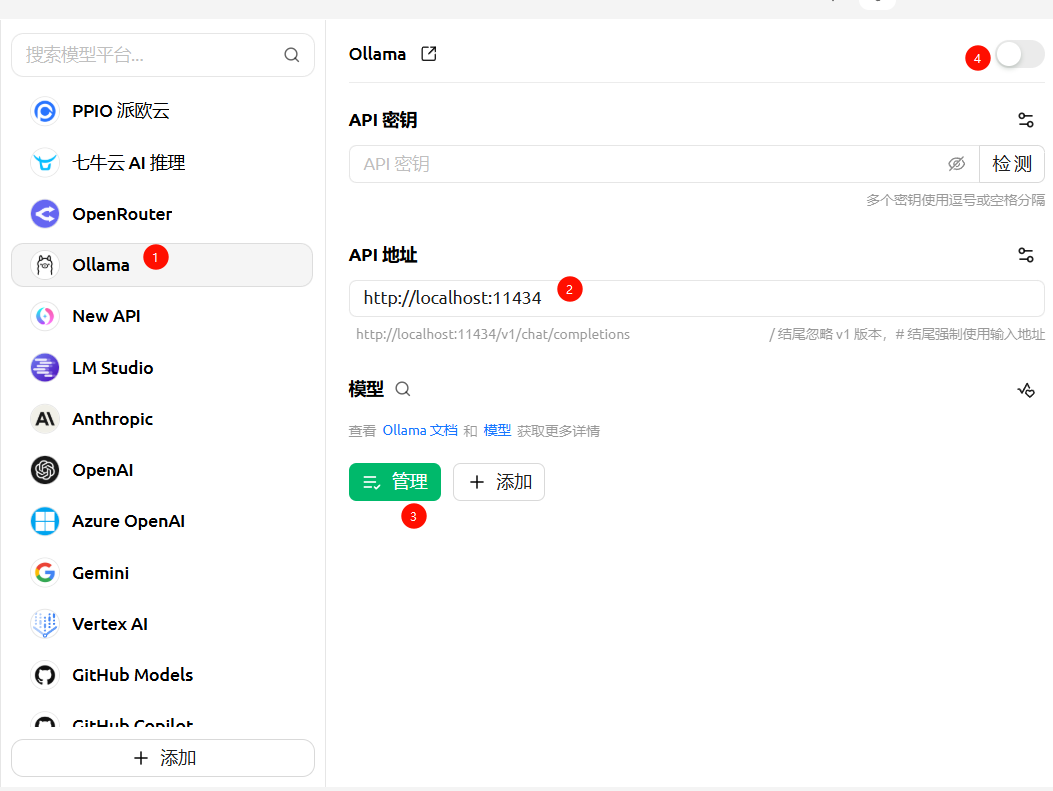Open Ollama official site via external link icon

point(428,54)
